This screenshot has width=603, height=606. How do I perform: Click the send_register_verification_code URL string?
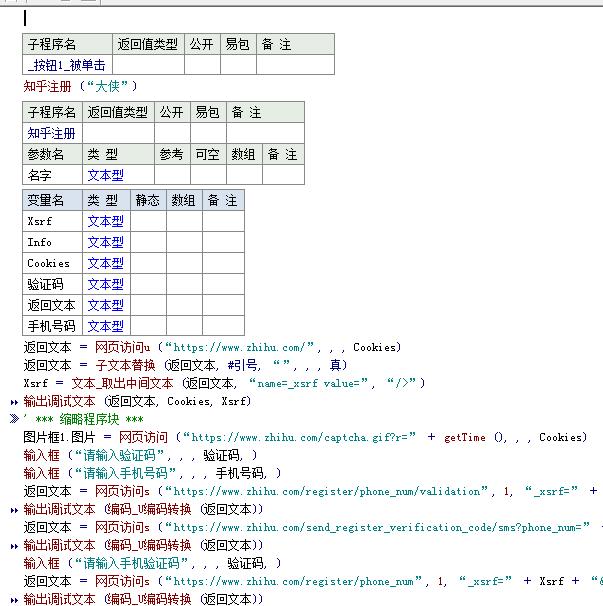[378, 527]
